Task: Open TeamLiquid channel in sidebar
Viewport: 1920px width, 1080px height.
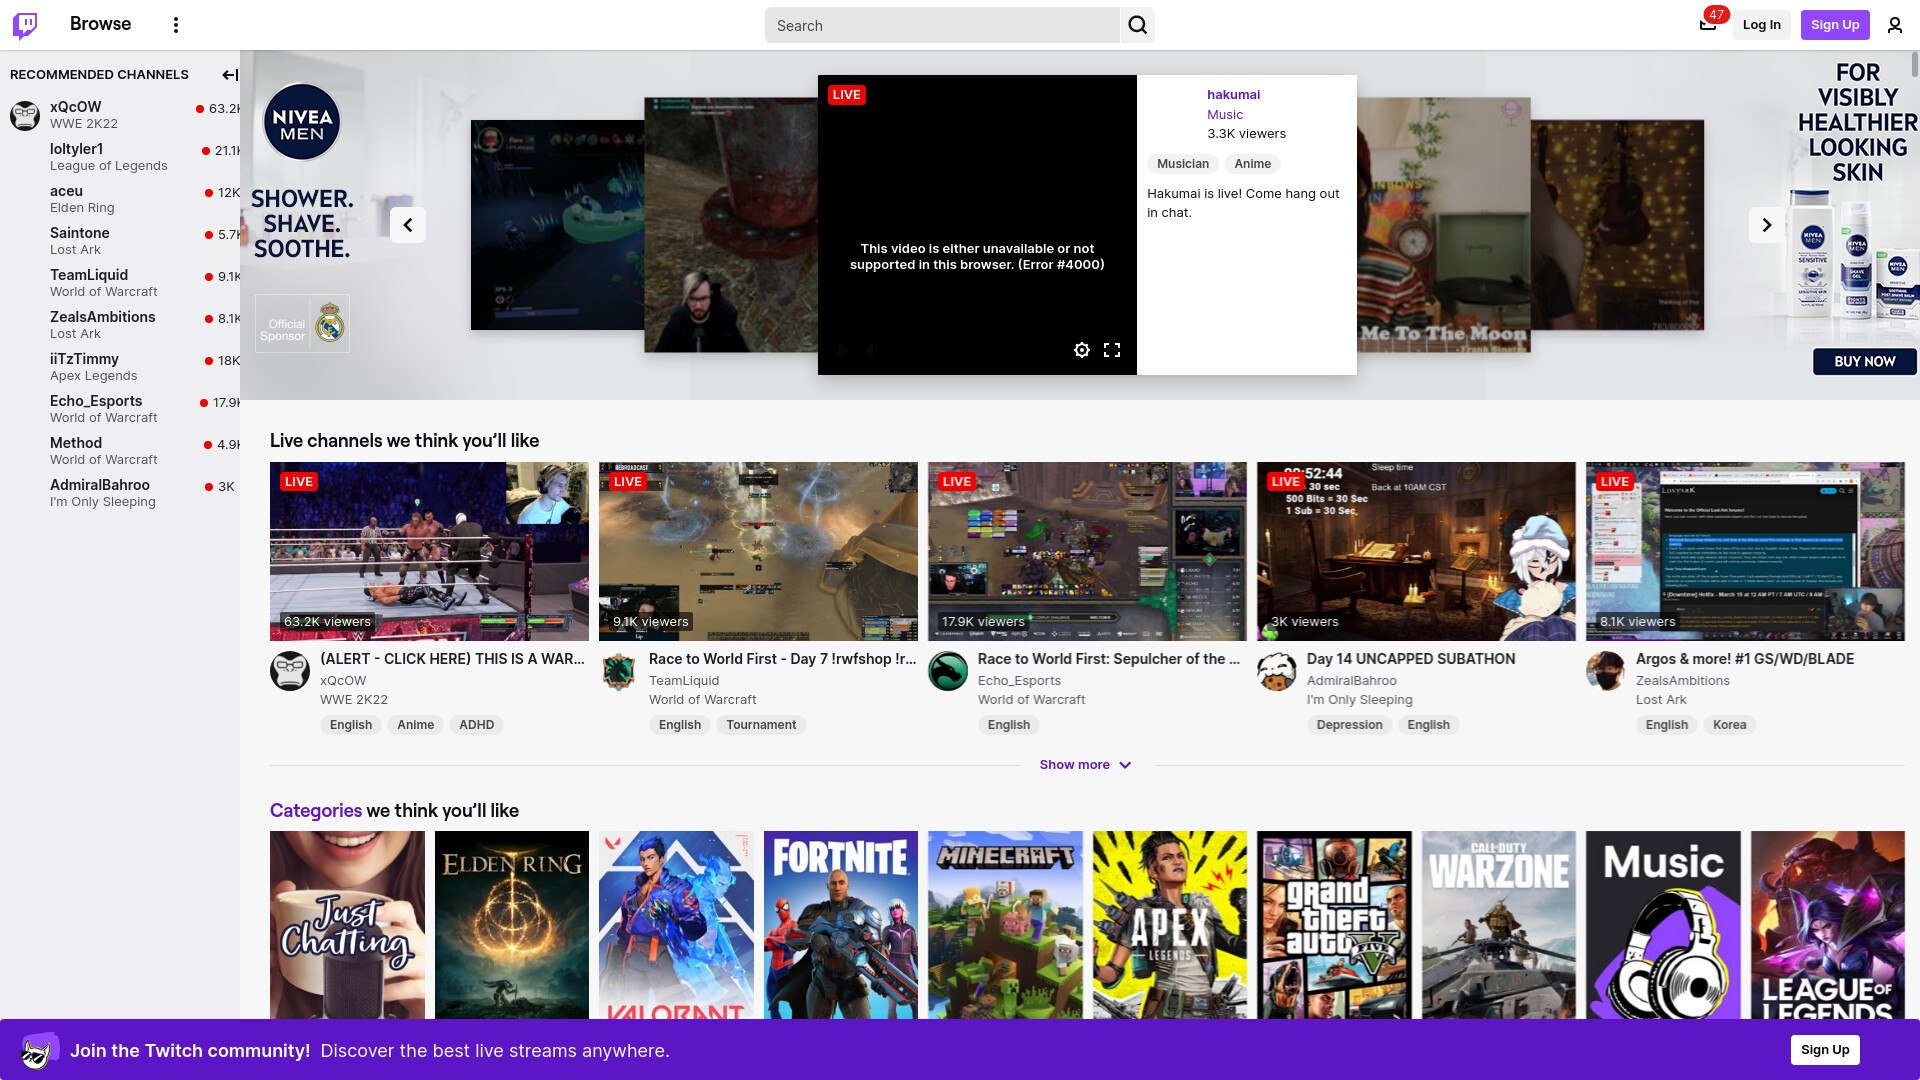Action: coord(122,283)
